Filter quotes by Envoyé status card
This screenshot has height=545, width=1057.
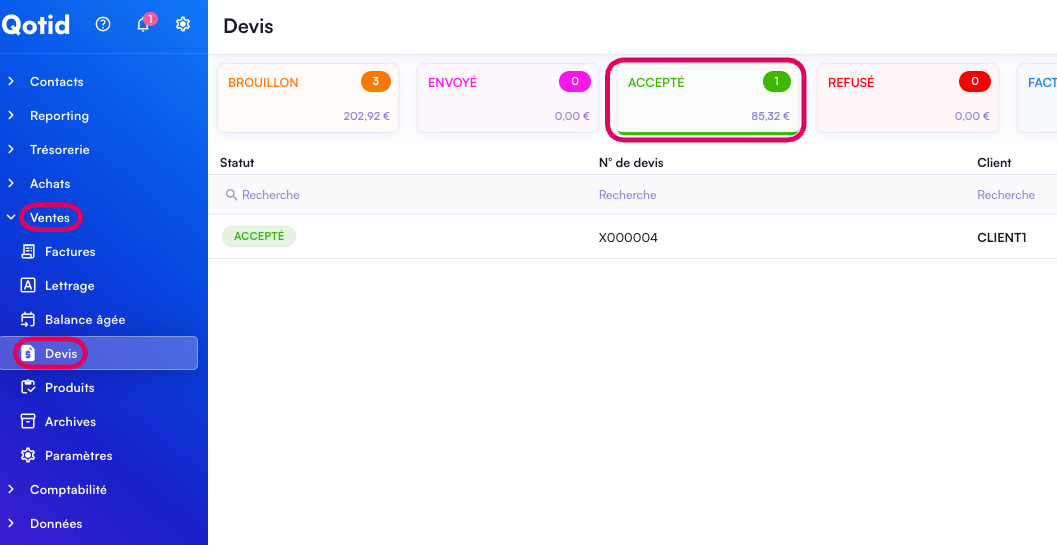[508, 98]
